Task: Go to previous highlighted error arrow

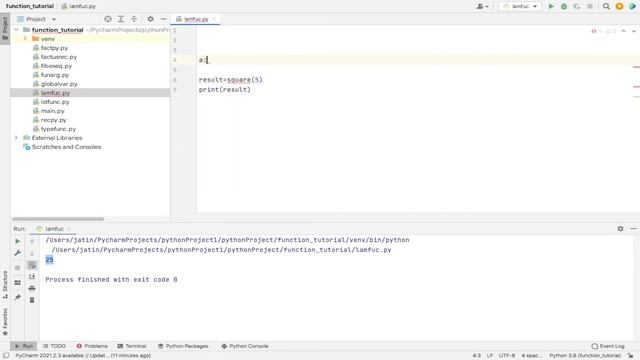Action: [x=623, y=31]
